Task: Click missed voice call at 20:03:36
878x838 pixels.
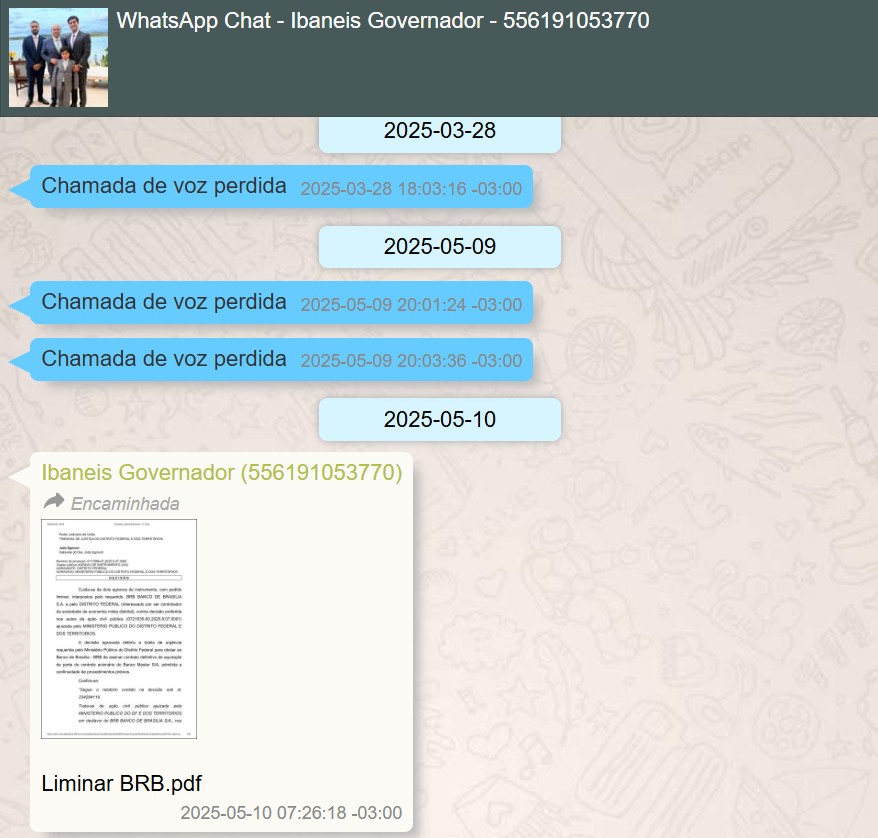Action: [281, 359]
